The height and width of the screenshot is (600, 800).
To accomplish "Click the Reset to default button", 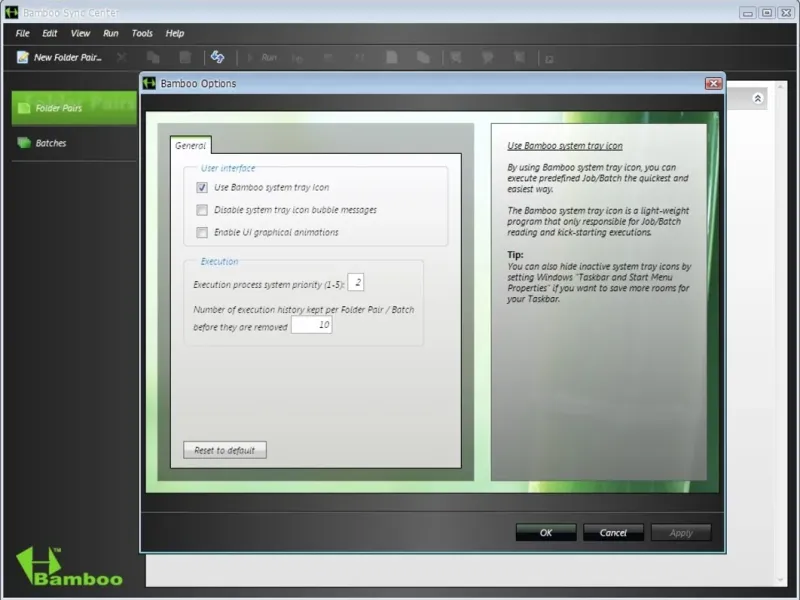I will pos(224,450).
